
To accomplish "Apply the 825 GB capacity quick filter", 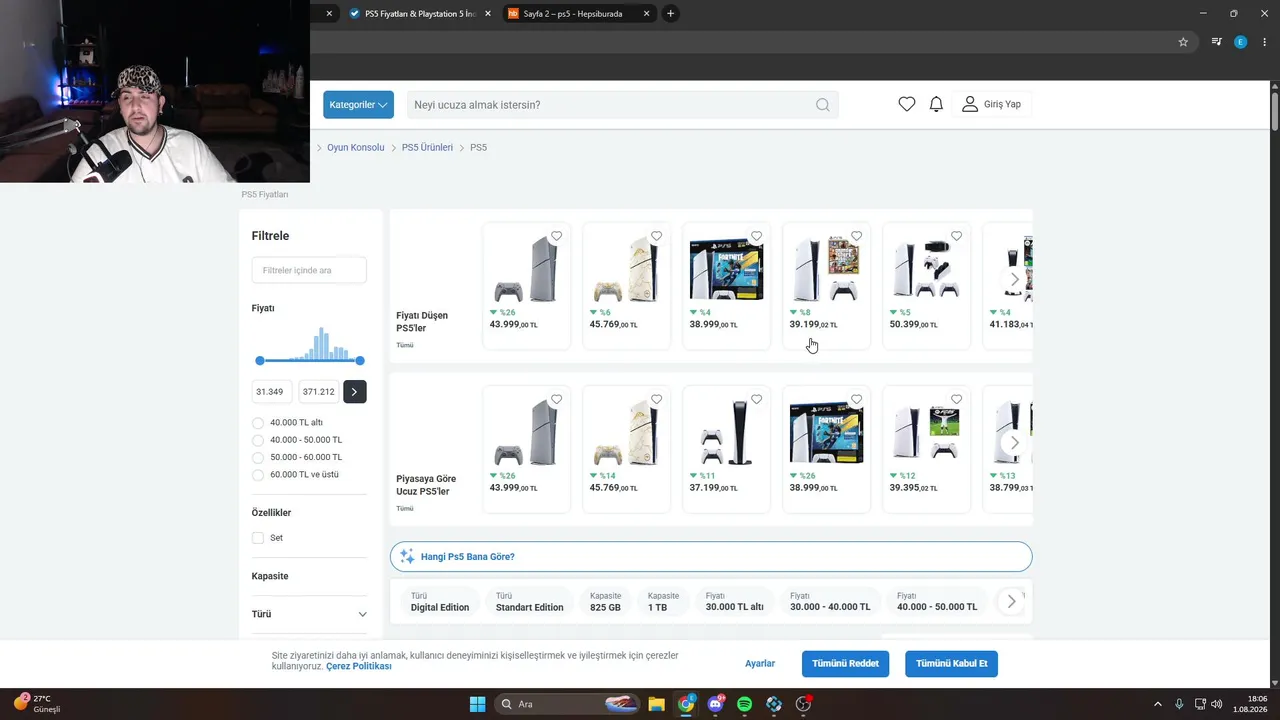I will [606, 601].
